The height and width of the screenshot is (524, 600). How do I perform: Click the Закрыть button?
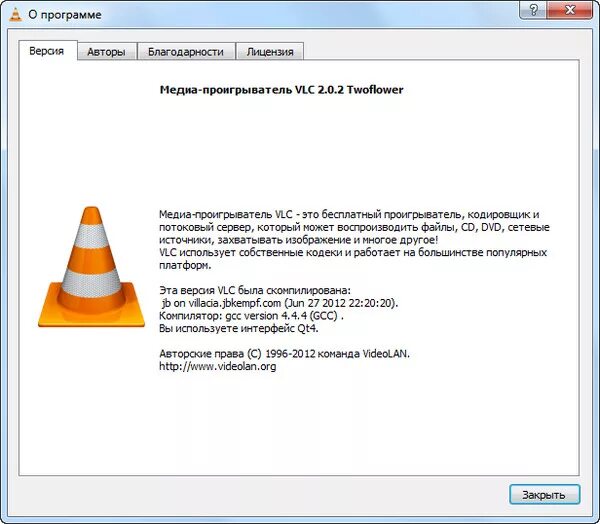[544, 495]
